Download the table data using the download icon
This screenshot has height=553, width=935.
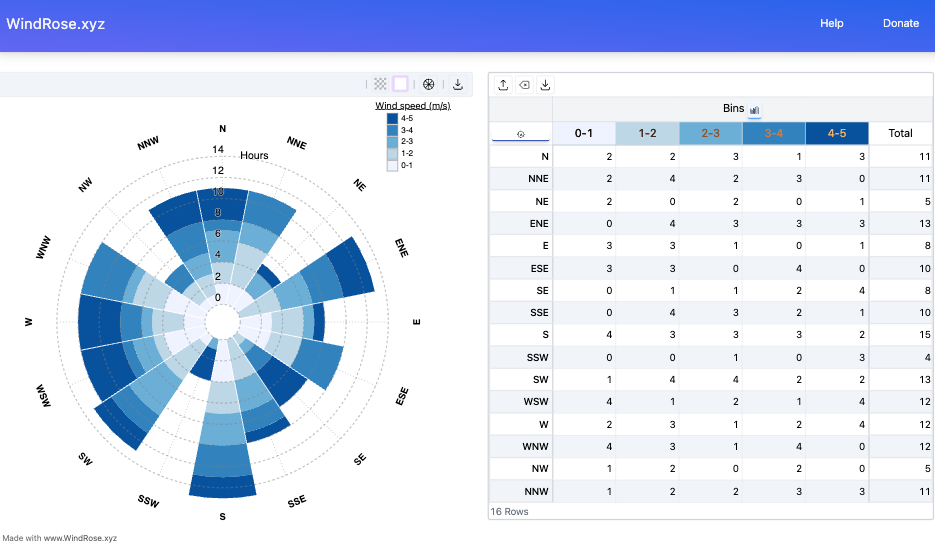(545, 85)
